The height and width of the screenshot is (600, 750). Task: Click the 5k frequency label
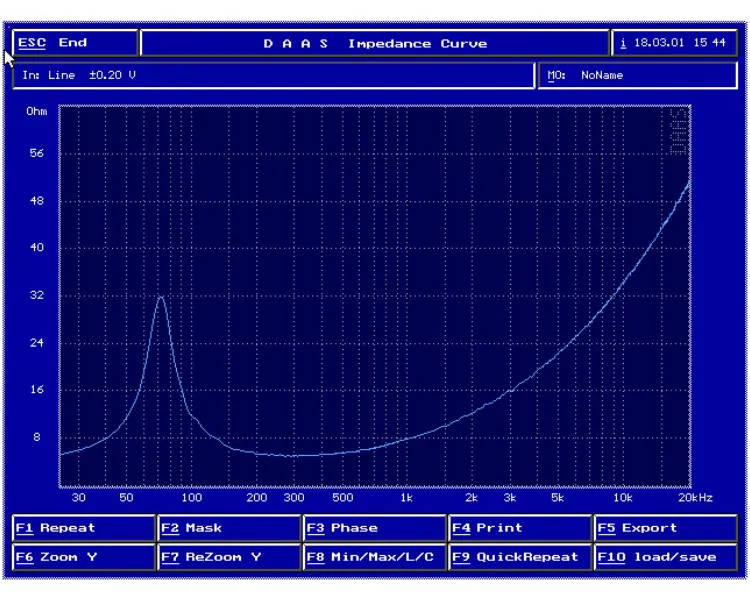[558, 498]
